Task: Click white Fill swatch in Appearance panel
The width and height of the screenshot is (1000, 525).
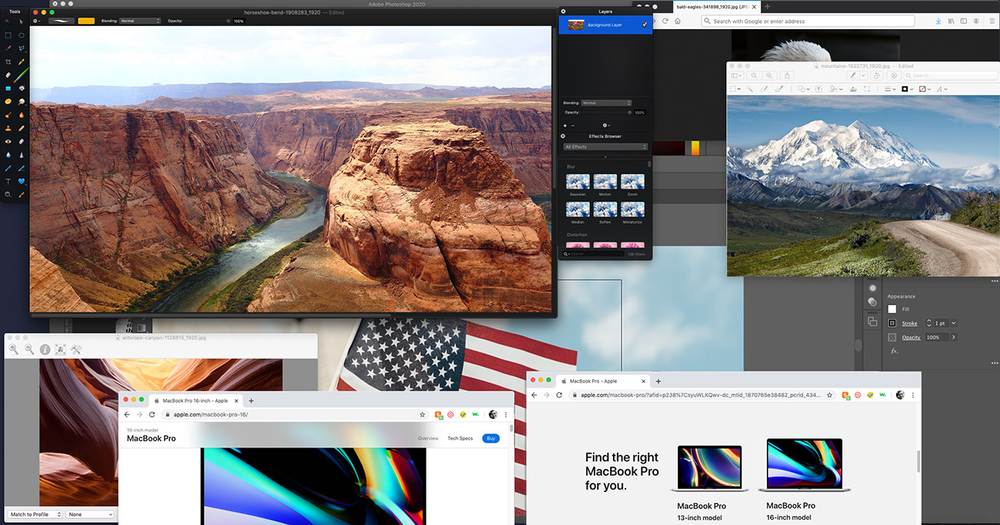Action: click(892, 309)
